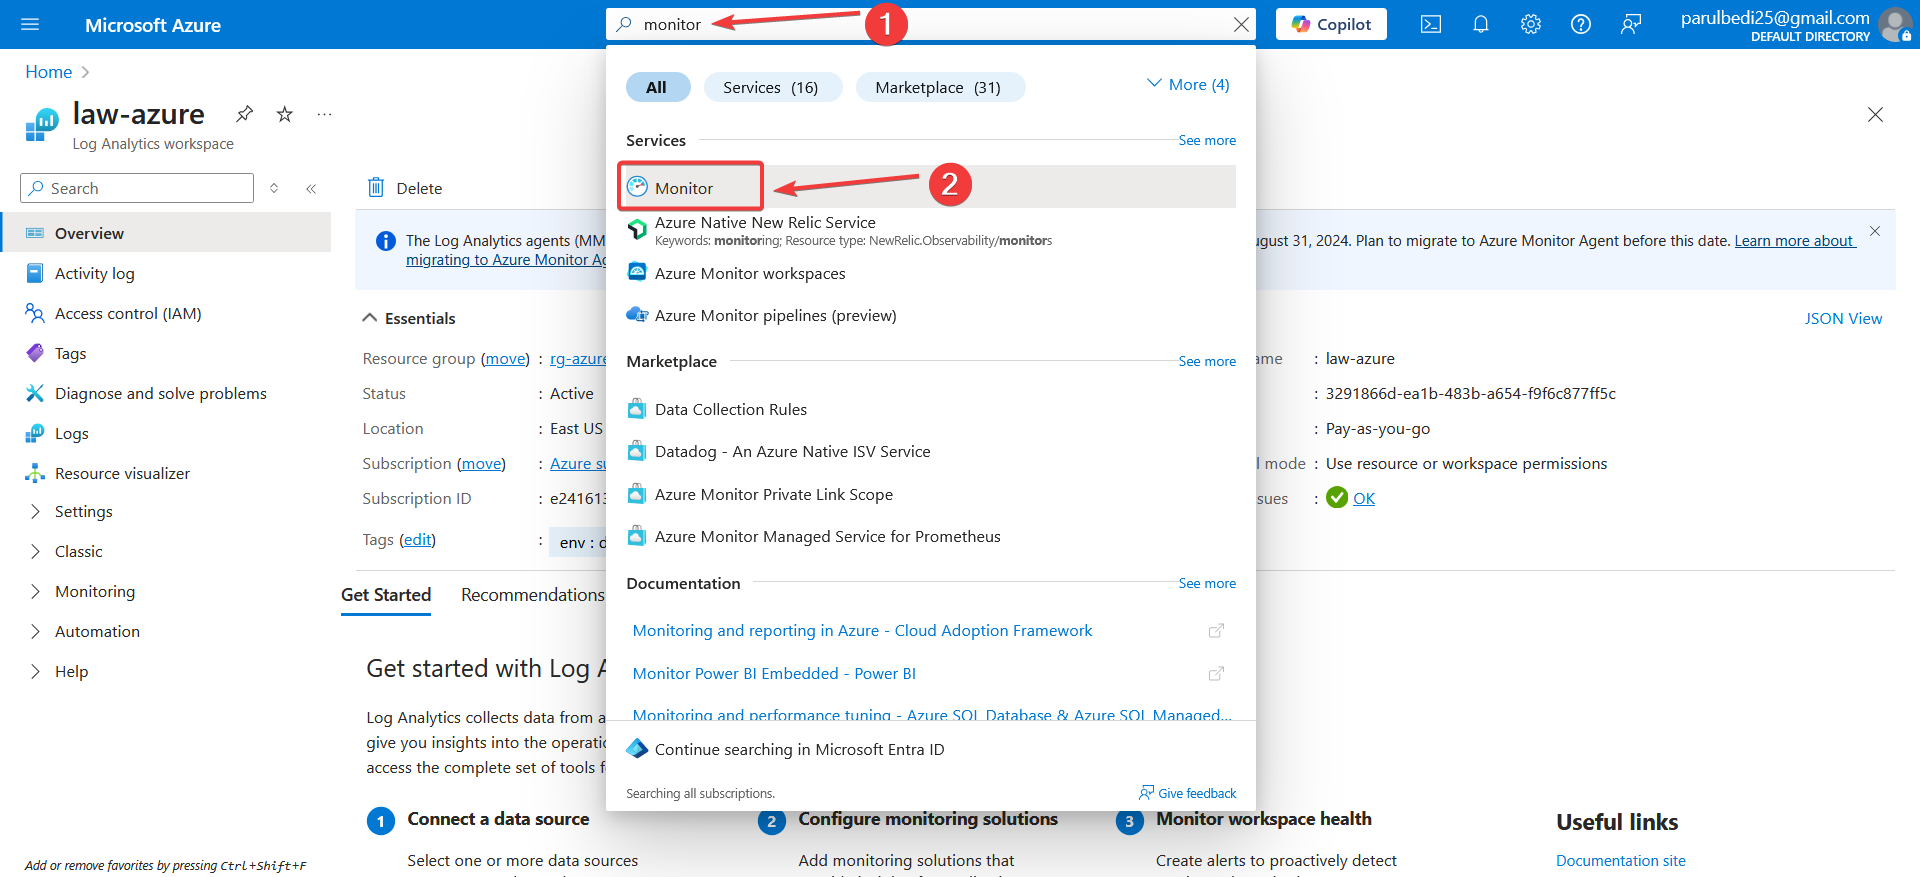Give feedback on search results

(1188, 793)
